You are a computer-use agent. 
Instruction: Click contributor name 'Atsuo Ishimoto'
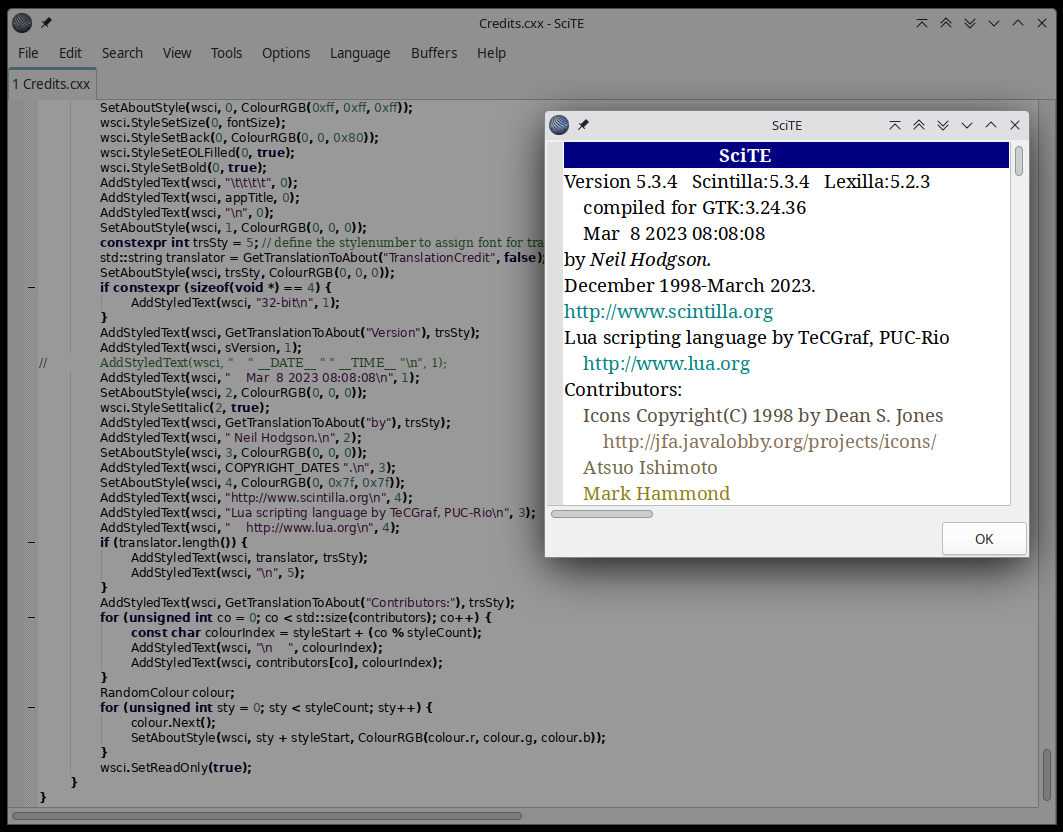650,467
